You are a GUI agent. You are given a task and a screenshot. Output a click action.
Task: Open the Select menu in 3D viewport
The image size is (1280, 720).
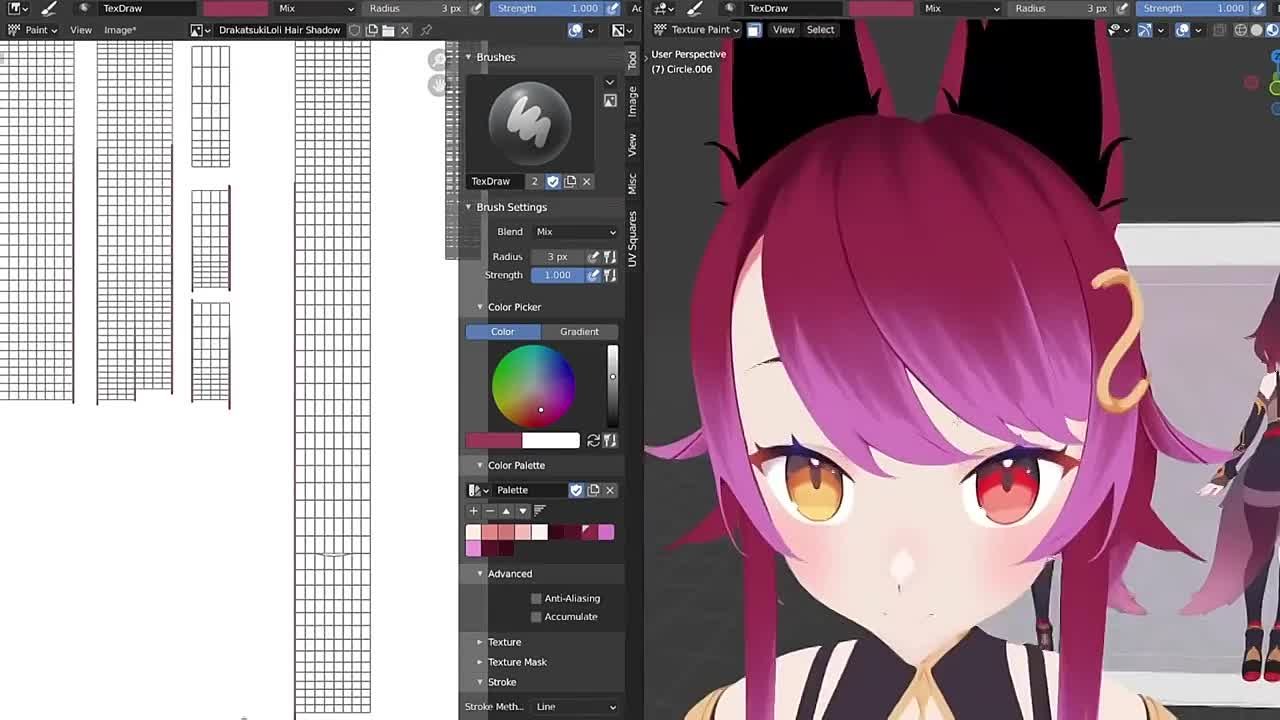point(820,30)
